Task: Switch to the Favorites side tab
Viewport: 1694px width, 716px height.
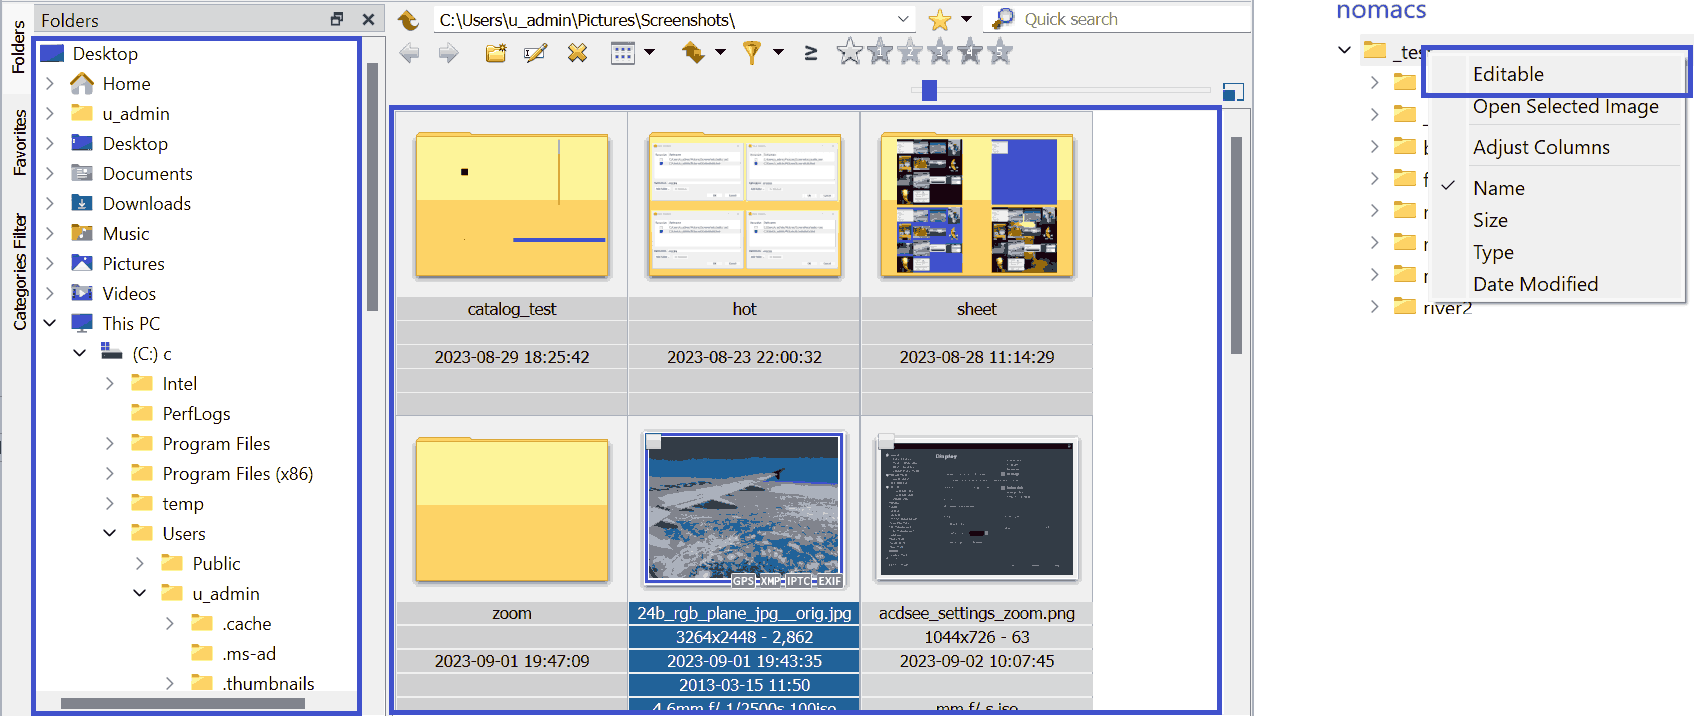Action: pos(19,143)
